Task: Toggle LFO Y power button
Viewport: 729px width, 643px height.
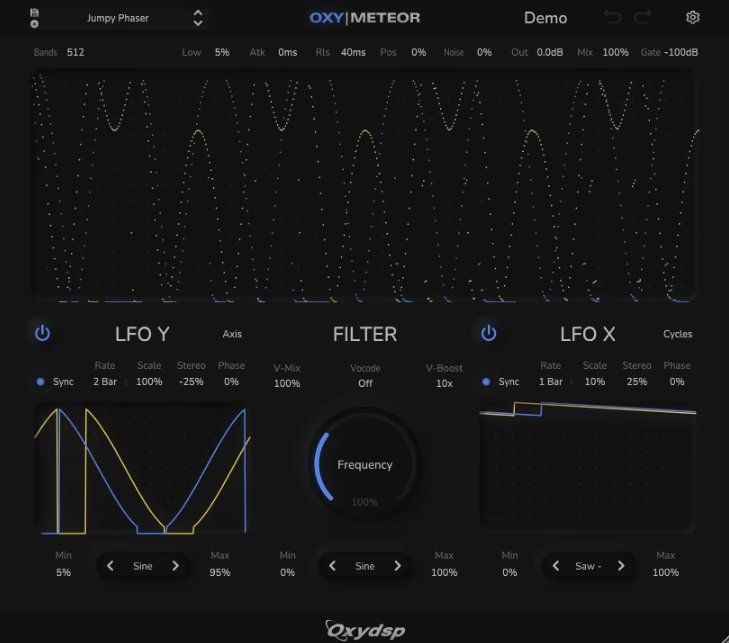Action: pyautogui.click(x=42, y=333)
